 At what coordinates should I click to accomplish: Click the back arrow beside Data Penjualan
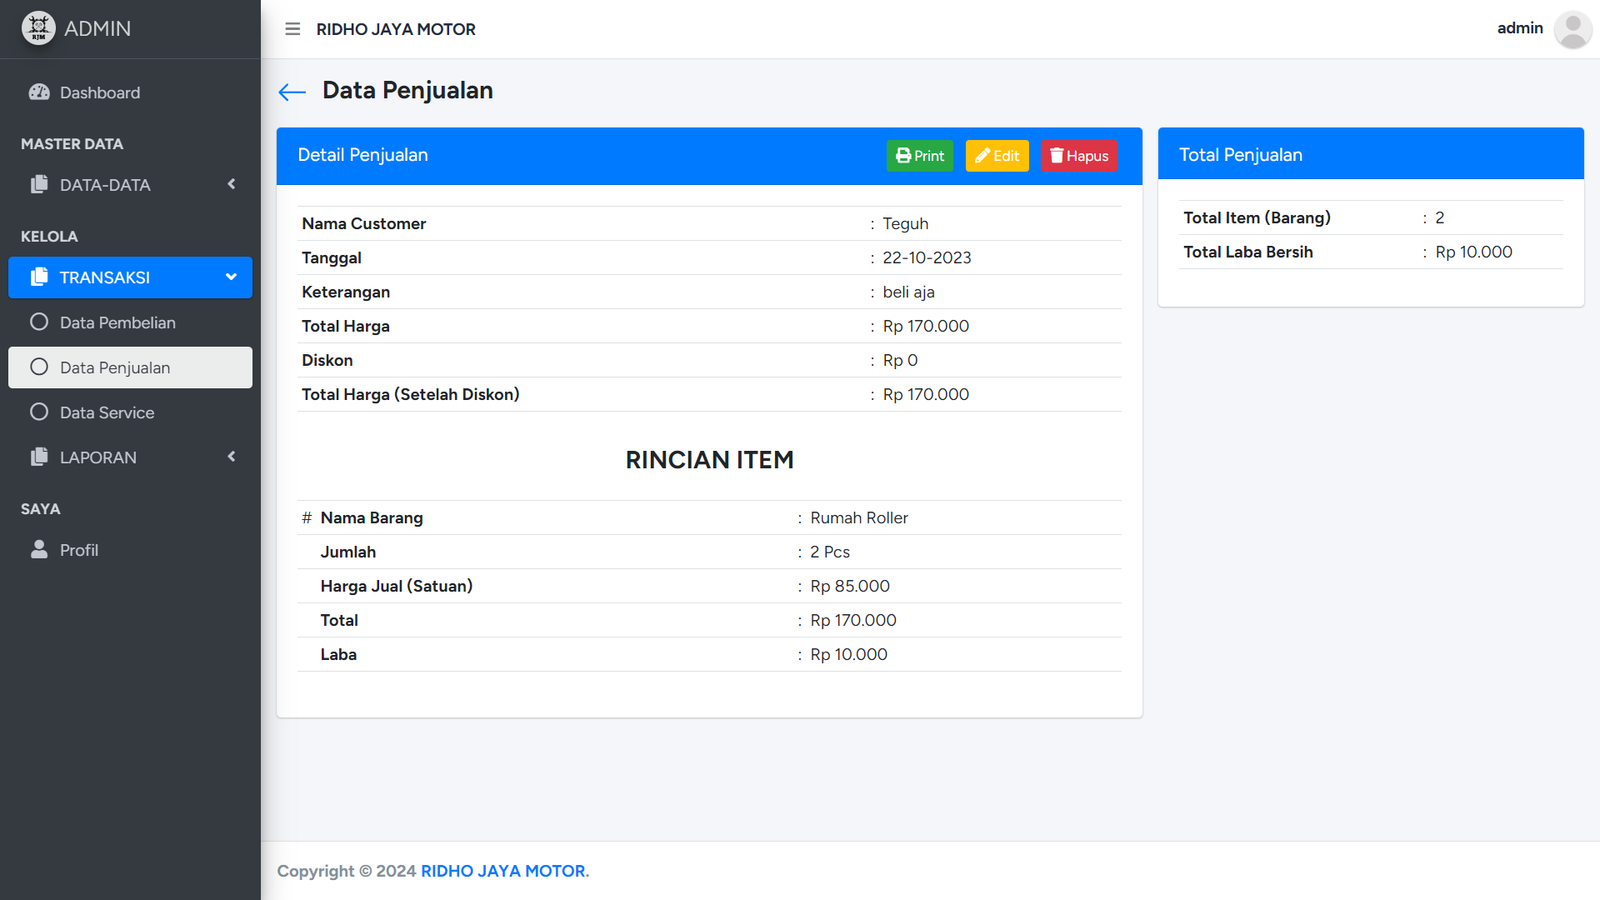pyautogui.click(x=291, y=92)
